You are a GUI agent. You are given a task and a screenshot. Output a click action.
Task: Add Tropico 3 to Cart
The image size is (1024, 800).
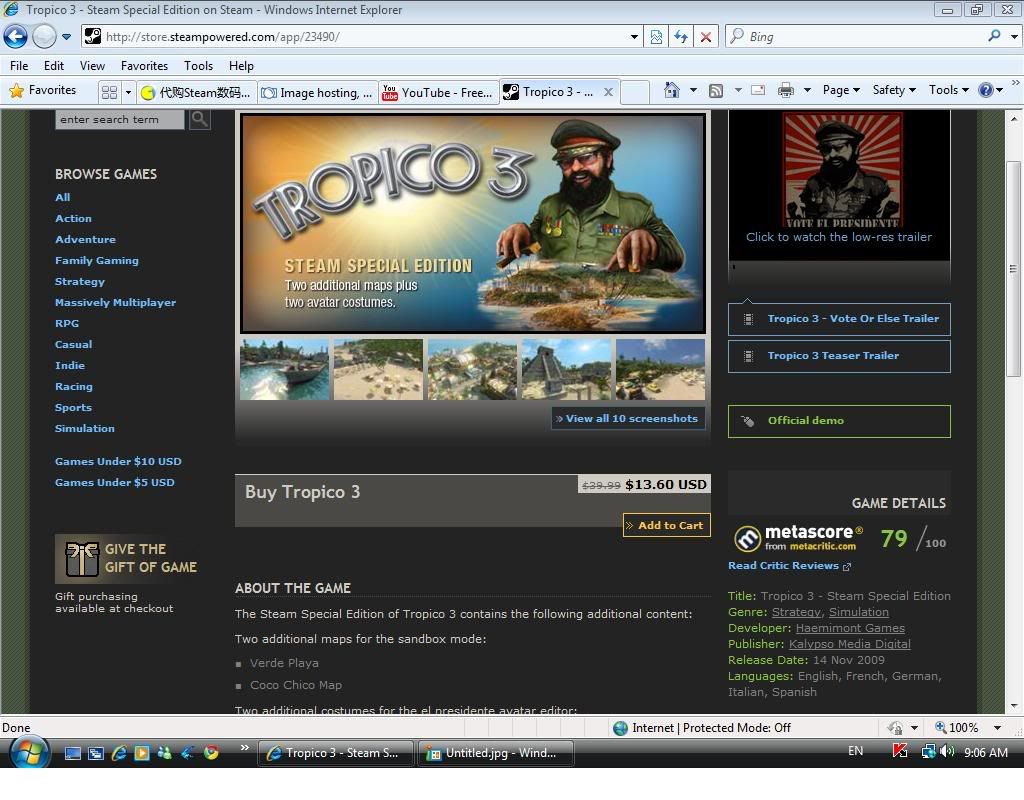coord(667,525)
